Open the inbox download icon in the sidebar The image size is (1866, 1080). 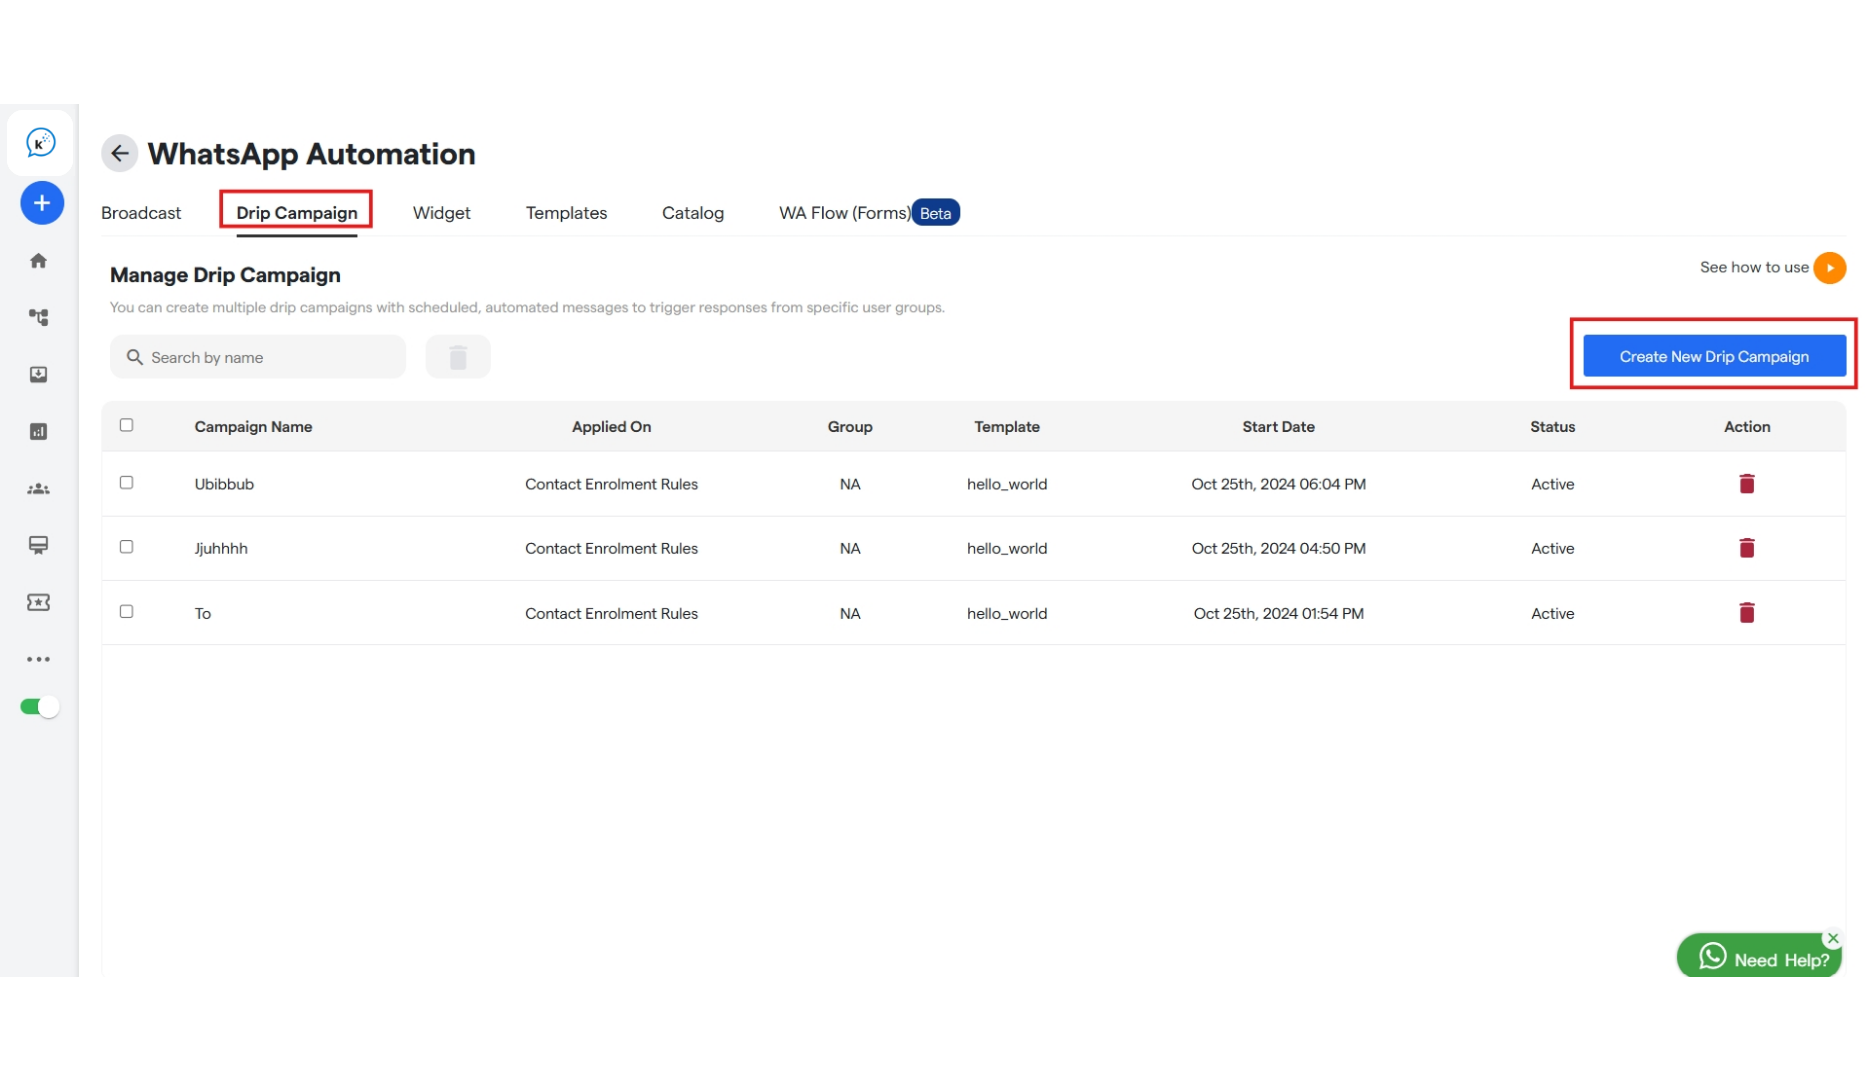38,375
